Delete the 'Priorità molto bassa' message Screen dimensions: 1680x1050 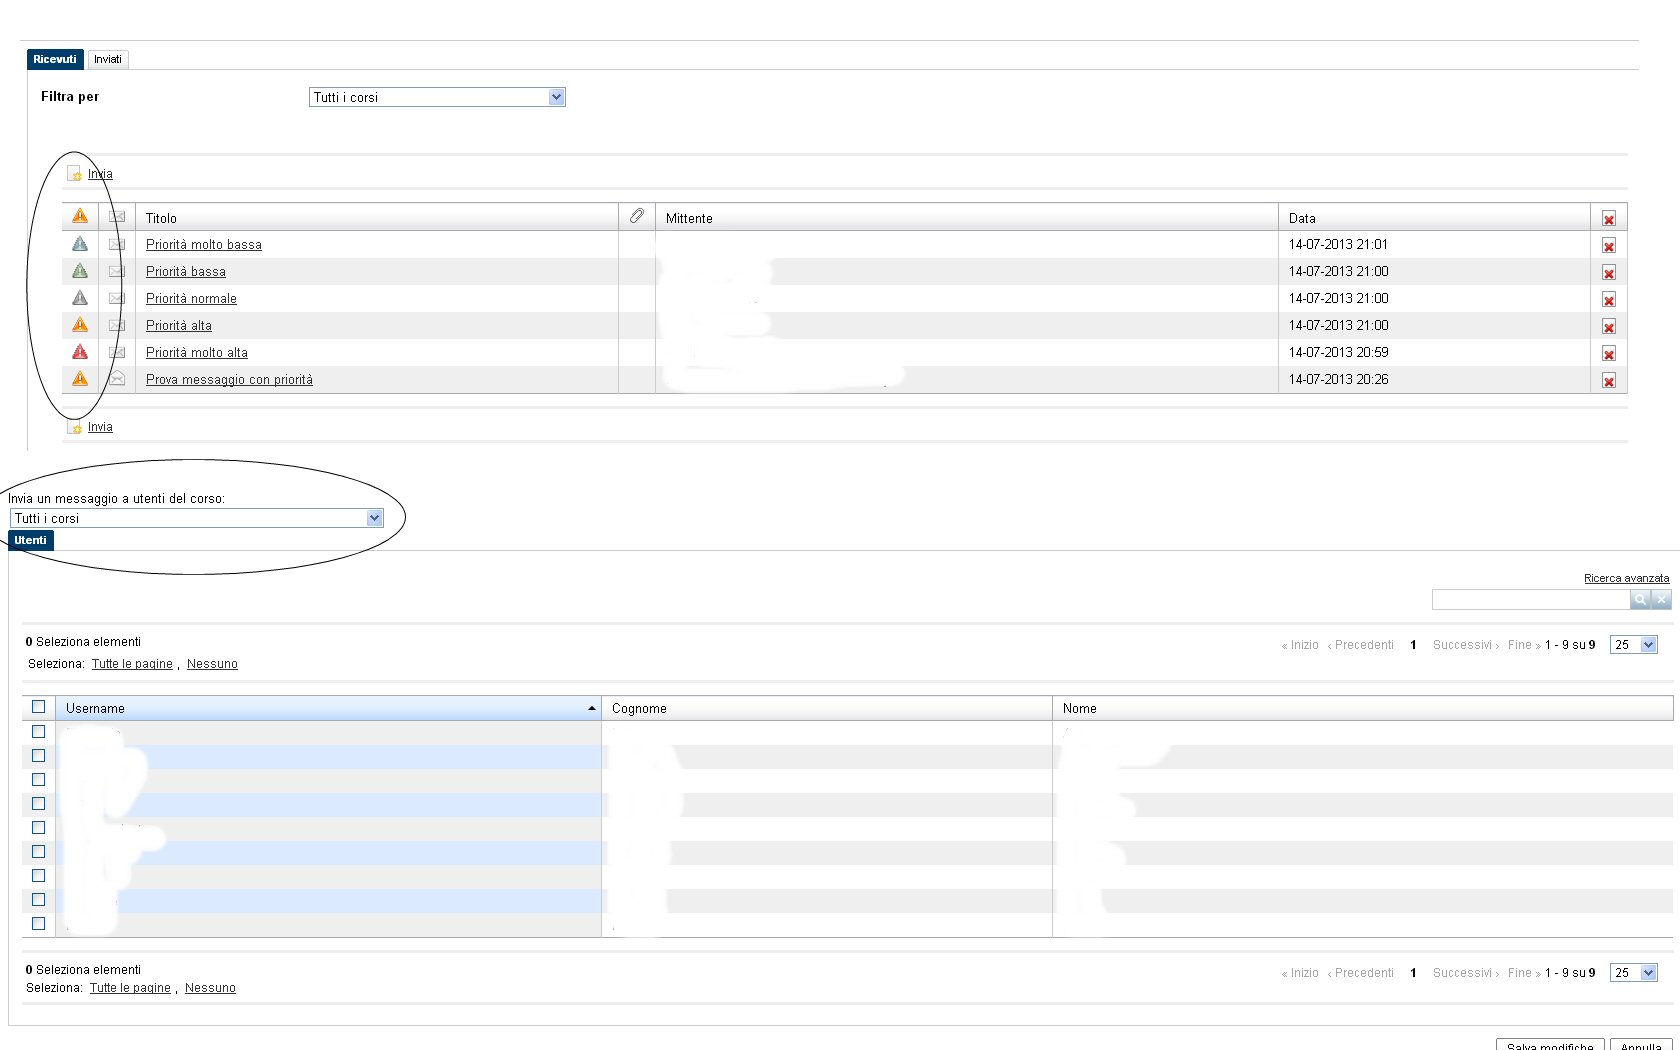[1608, 246]
